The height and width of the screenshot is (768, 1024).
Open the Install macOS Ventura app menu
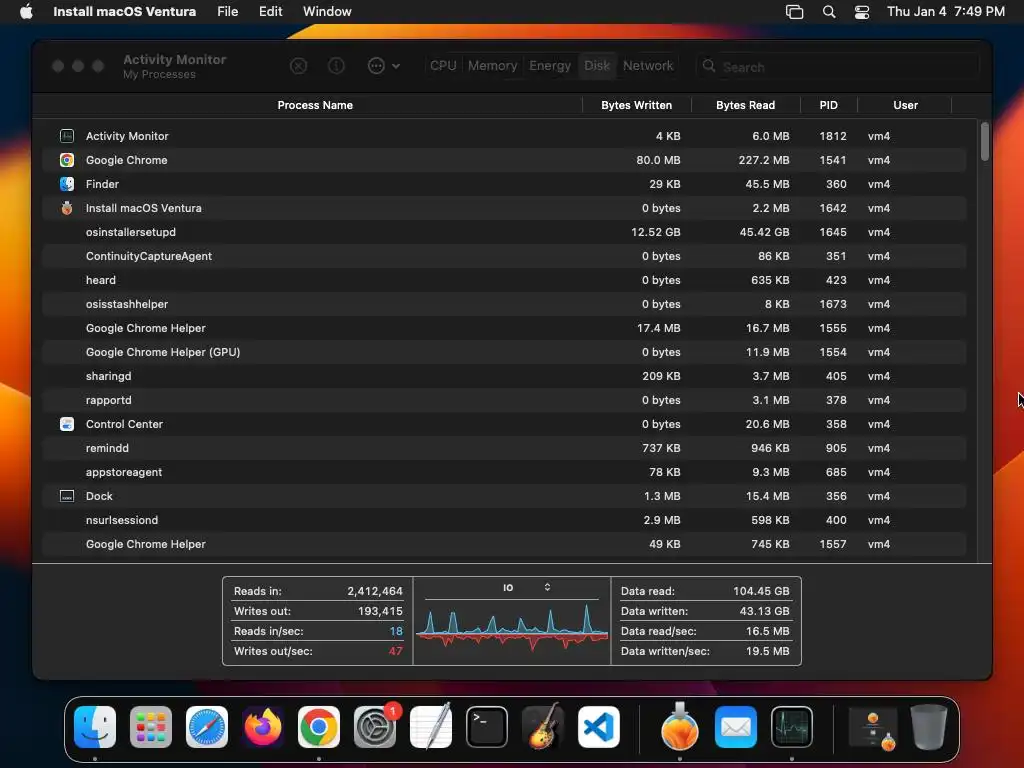125,12
